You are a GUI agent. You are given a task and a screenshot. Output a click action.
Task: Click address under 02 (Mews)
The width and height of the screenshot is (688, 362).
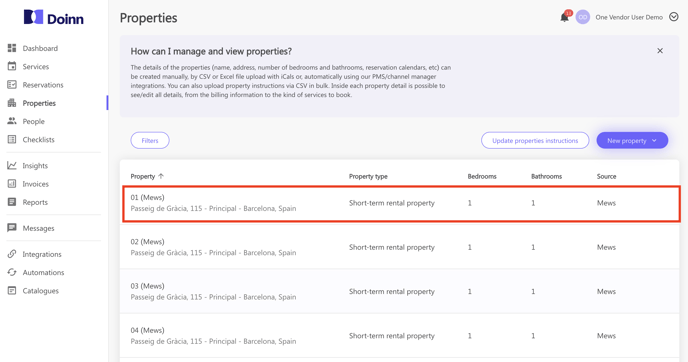[213, 253]
